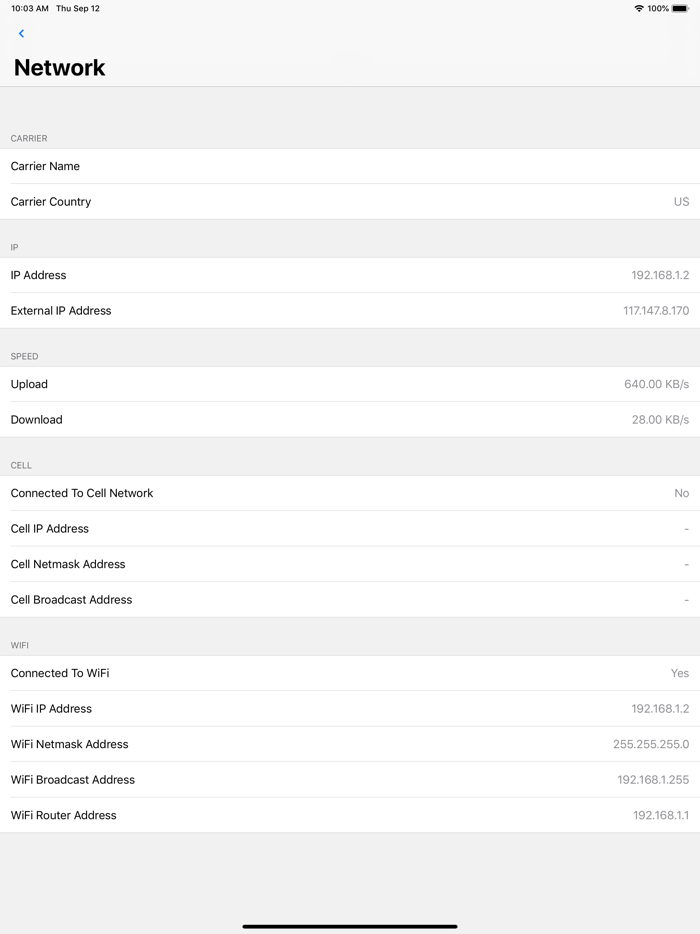Tap the Upload speed row showing 640.00 KB/s
Image resolution: width=700 pixels, height=934 pixels.
350,384
